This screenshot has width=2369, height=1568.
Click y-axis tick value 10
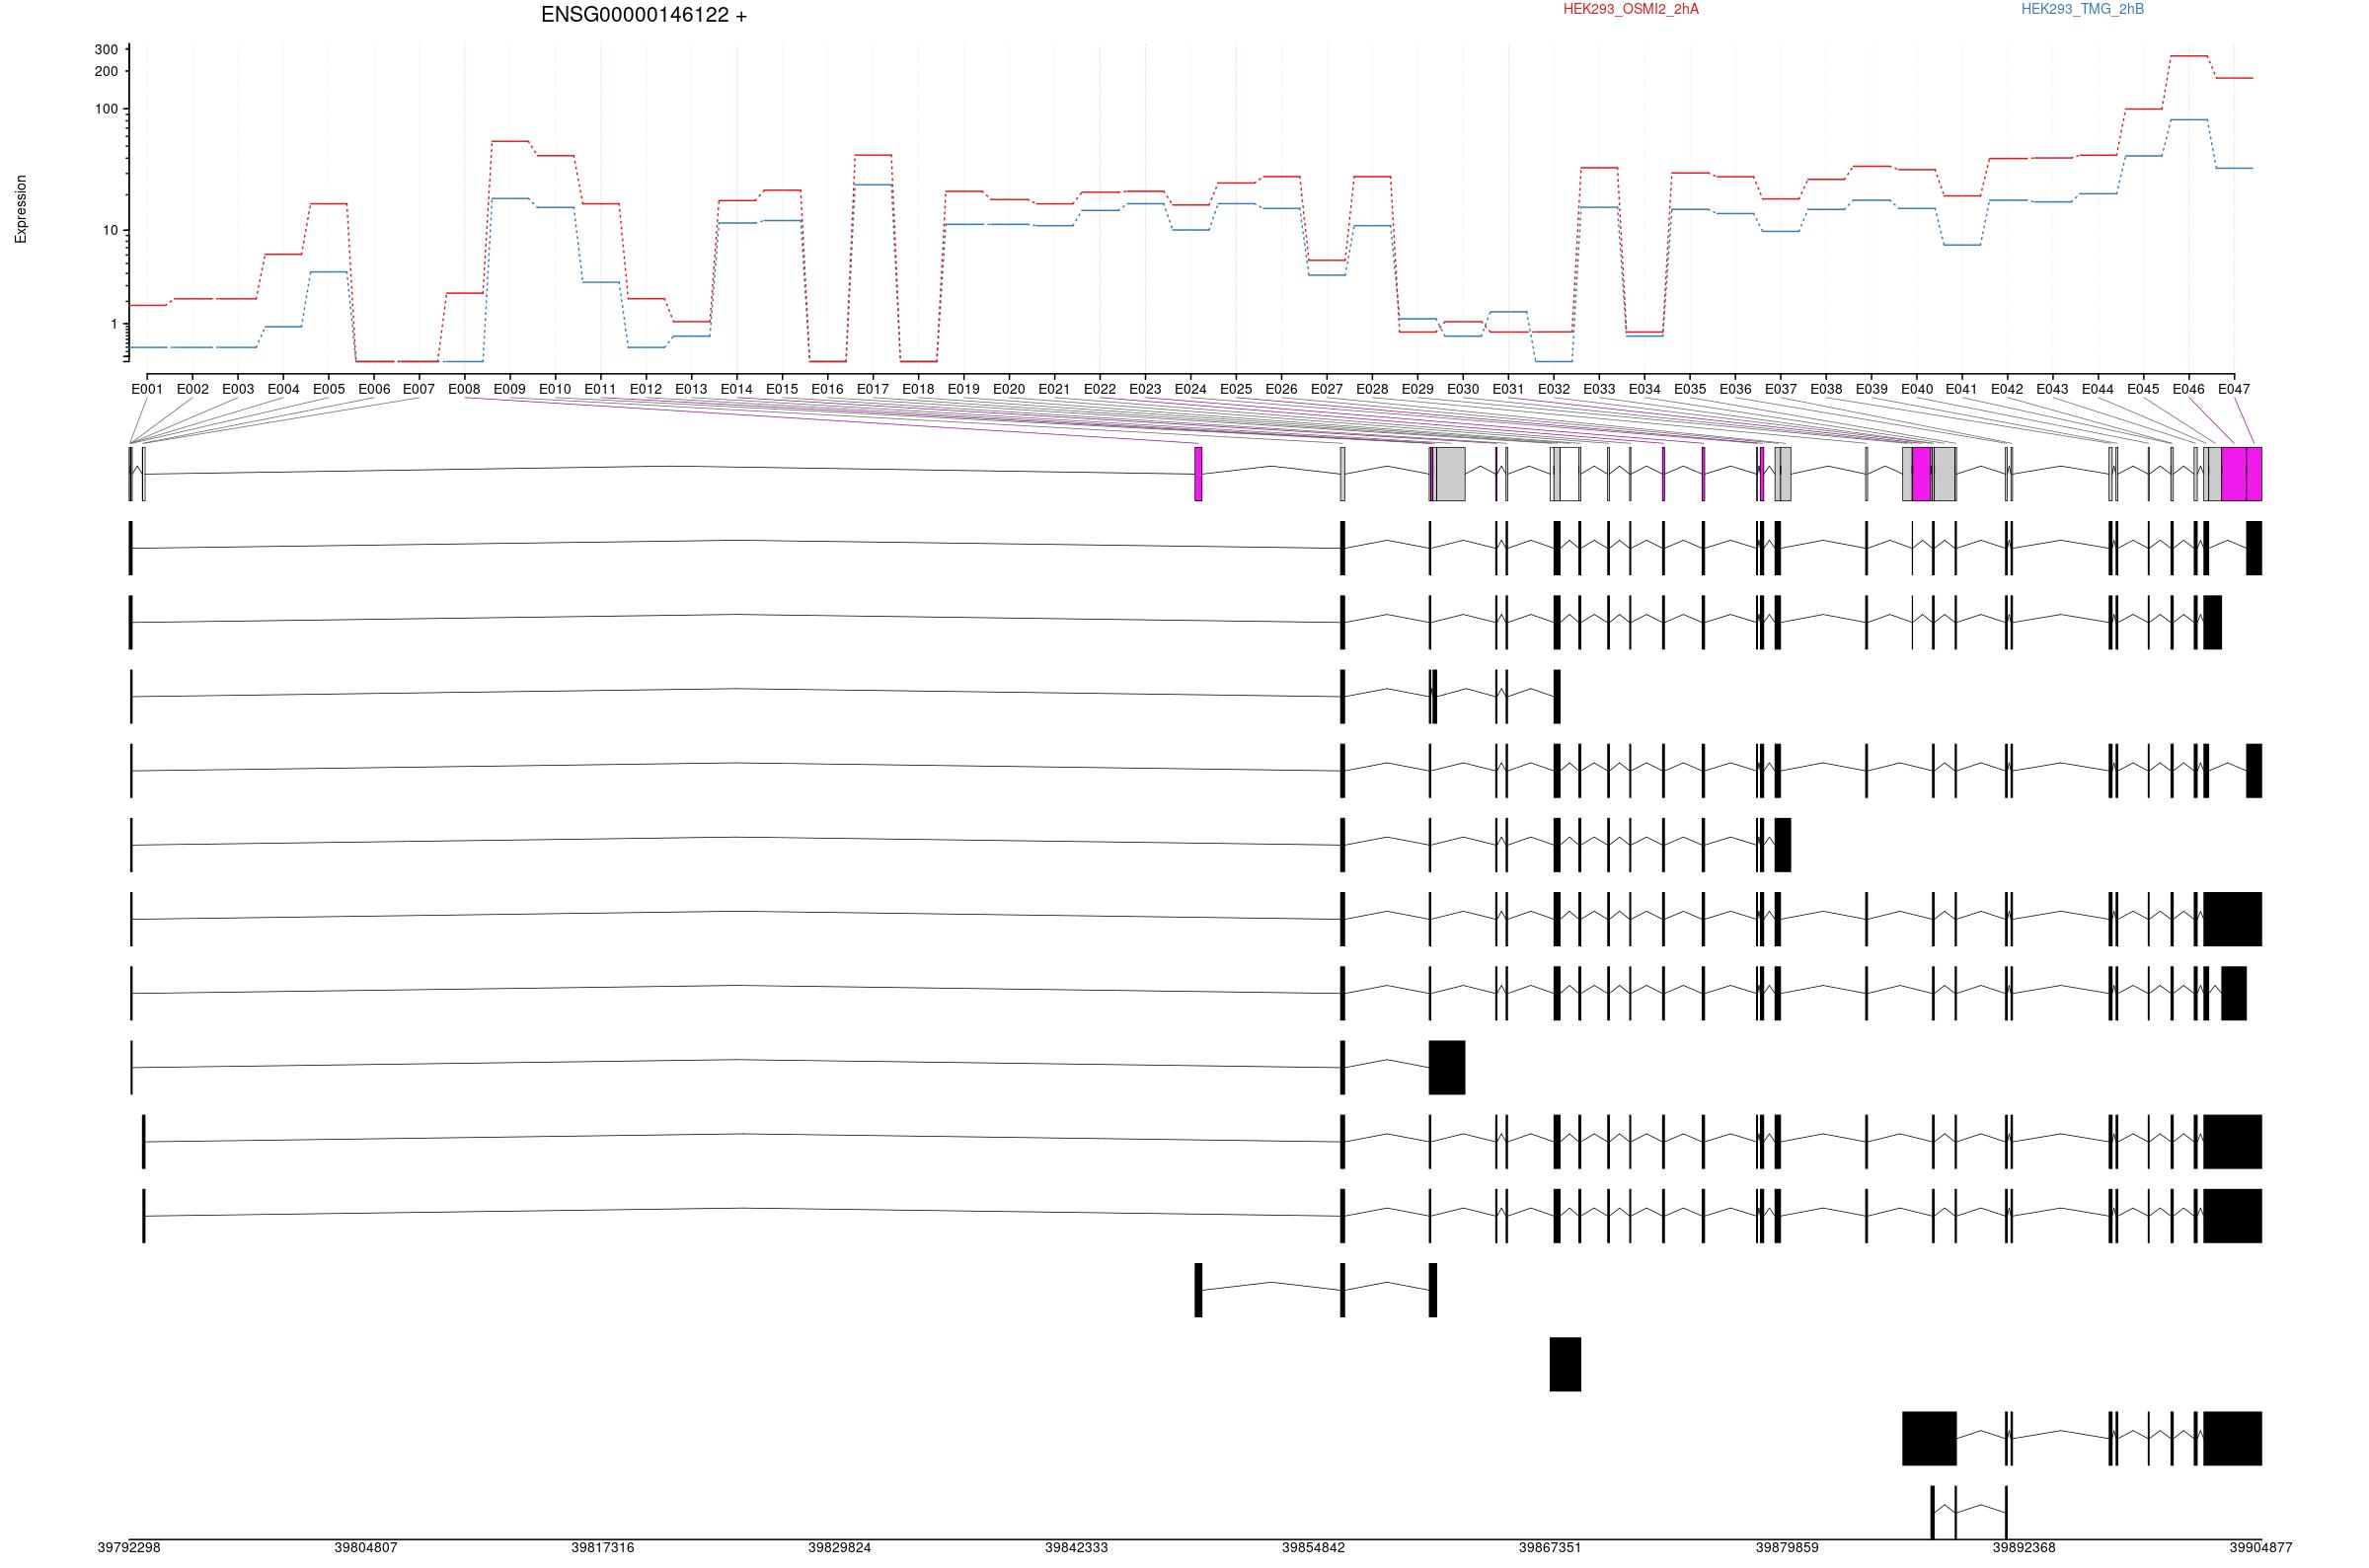click(x=110, y=230)
